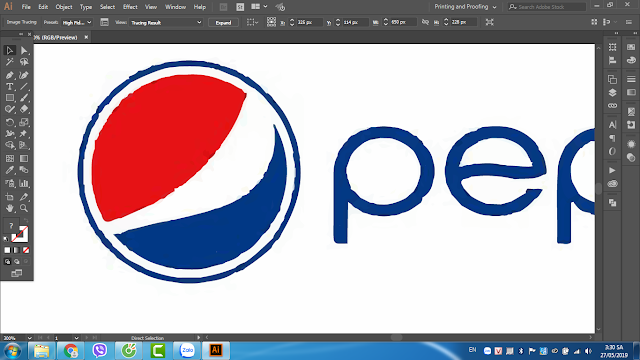Select the Eyedropper tool

coord(10,170)
